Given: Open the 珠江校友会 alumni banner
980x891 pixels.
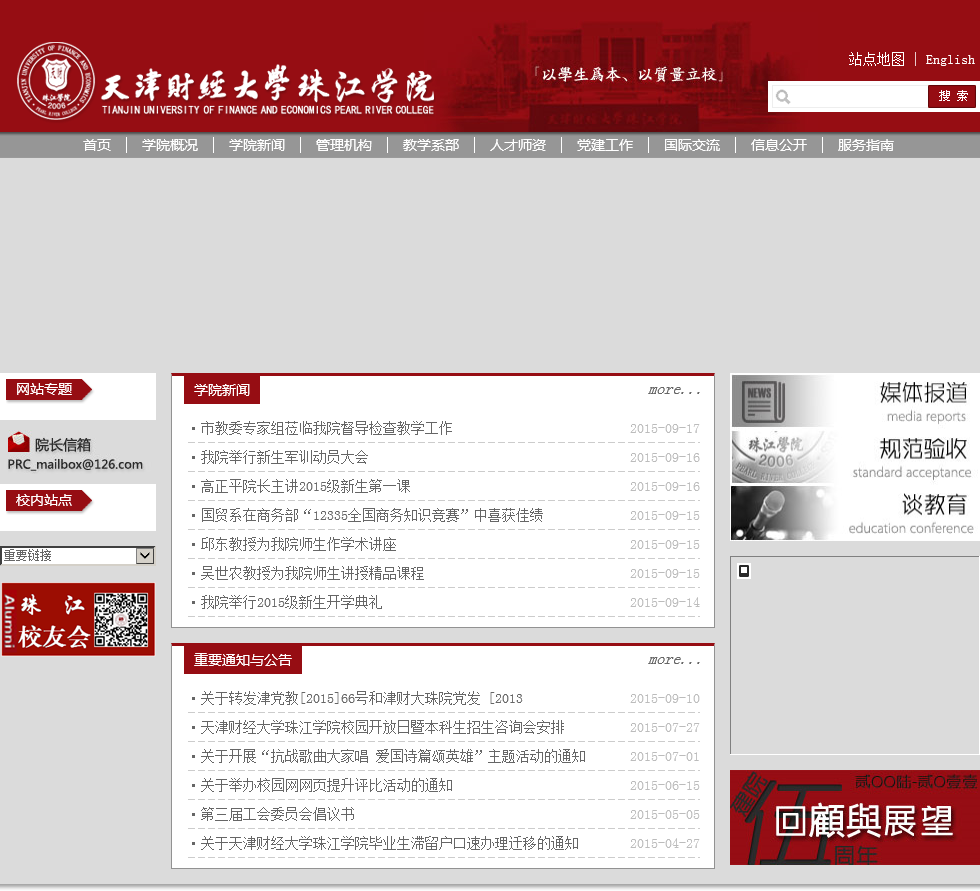Looking at the screenshot, I should (78, 620).
